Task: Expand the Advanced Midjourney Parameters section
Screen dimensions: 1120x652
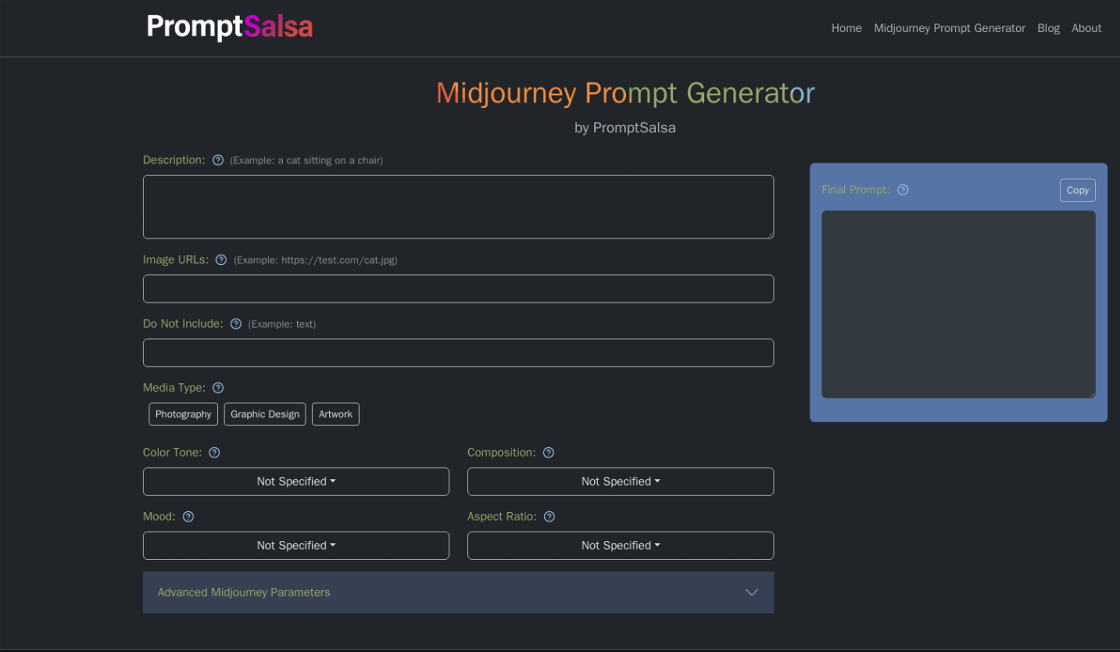Action: (458, 592)
